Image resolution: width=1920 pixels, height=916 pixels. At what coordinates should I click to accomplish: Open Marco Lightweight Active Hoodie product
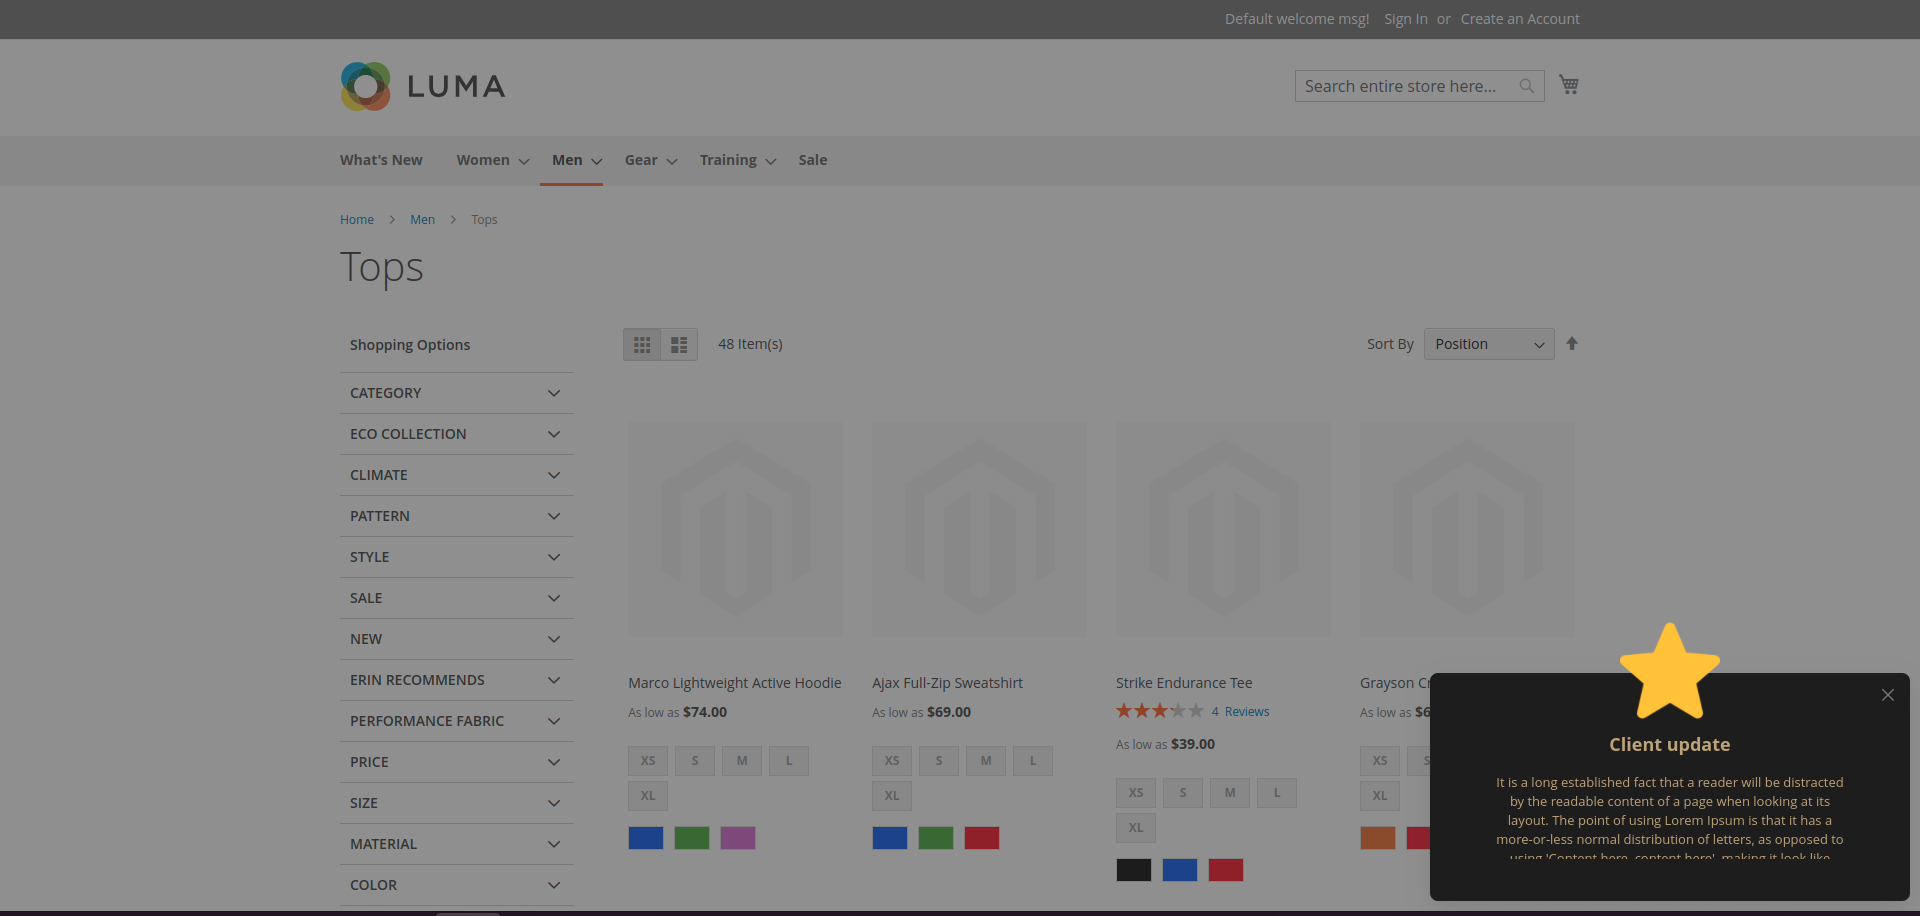(x=735, y=683)
